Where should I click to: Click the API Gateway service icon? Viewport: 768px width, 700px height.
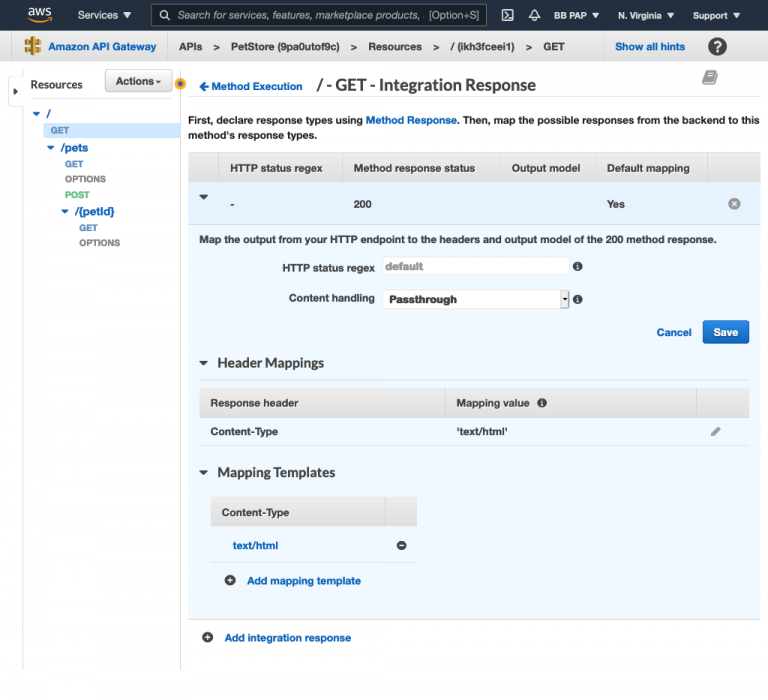tap(33, 47)
